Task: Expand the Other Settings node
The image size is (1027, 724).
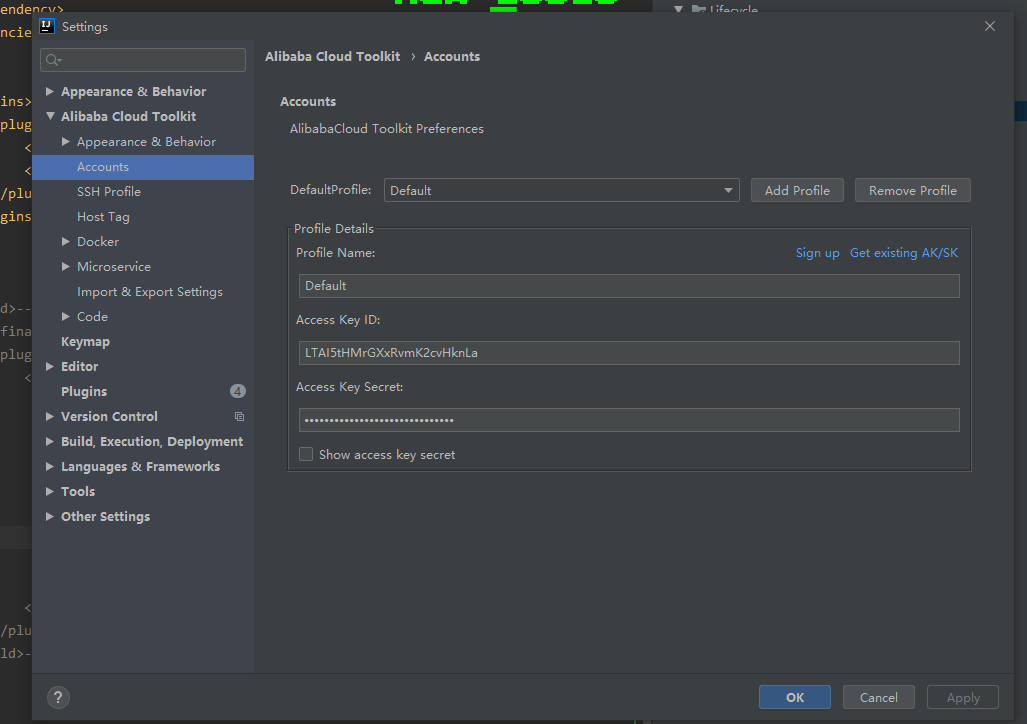Action: [50, 516]
